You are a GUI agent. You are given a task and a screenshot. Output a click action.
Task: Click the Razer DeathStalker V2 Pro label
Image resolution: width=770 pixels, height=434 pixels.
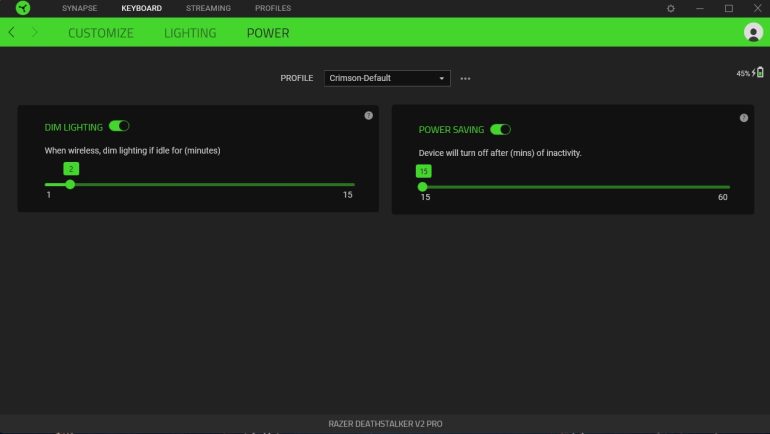coord(385,423)
